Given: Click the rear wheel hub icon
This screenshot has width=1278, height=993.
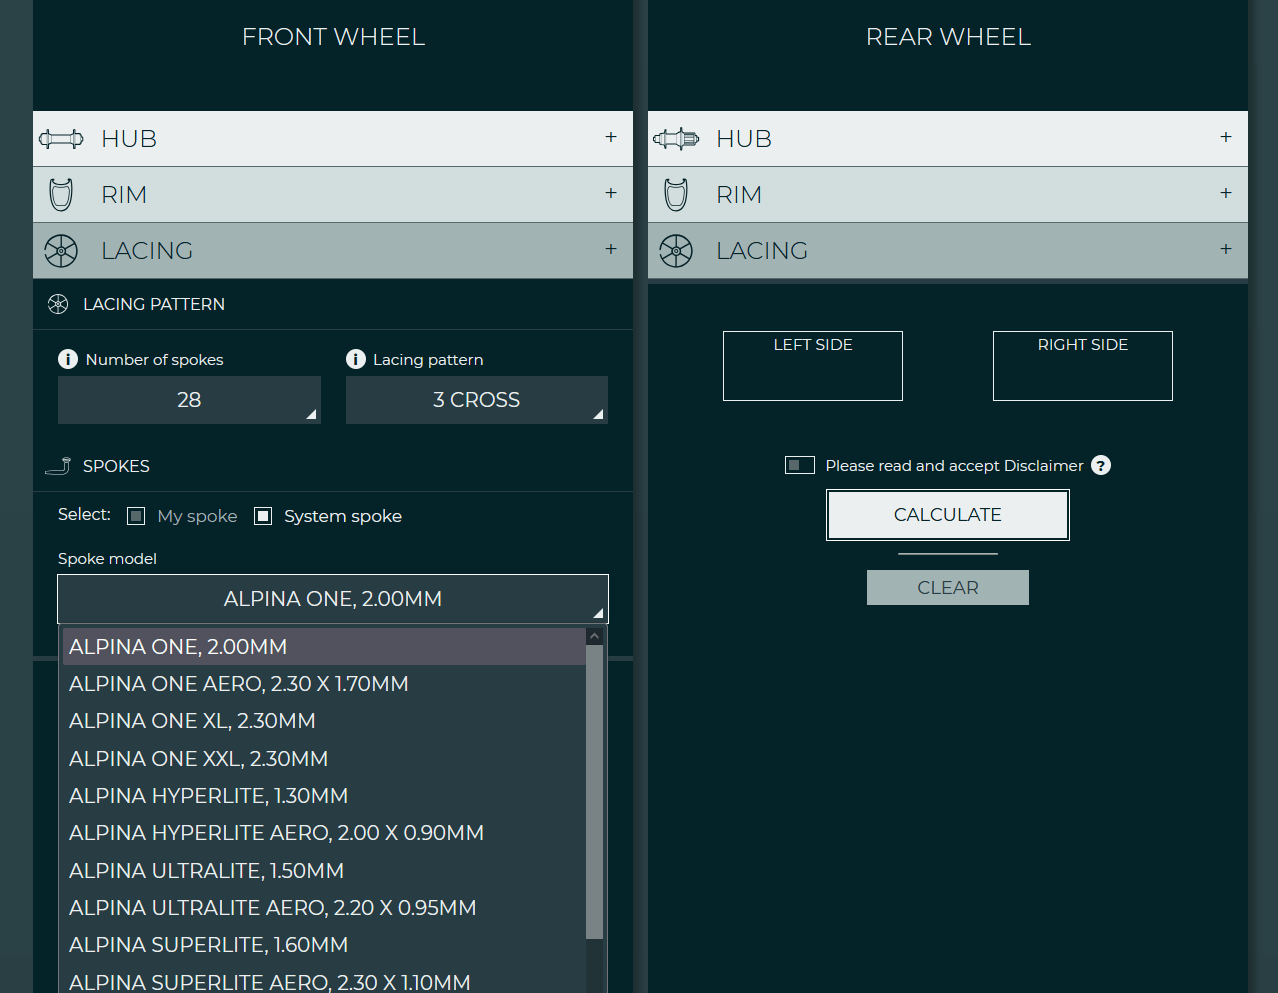Looking at the screenshot, I should click(x=676, y=139).
